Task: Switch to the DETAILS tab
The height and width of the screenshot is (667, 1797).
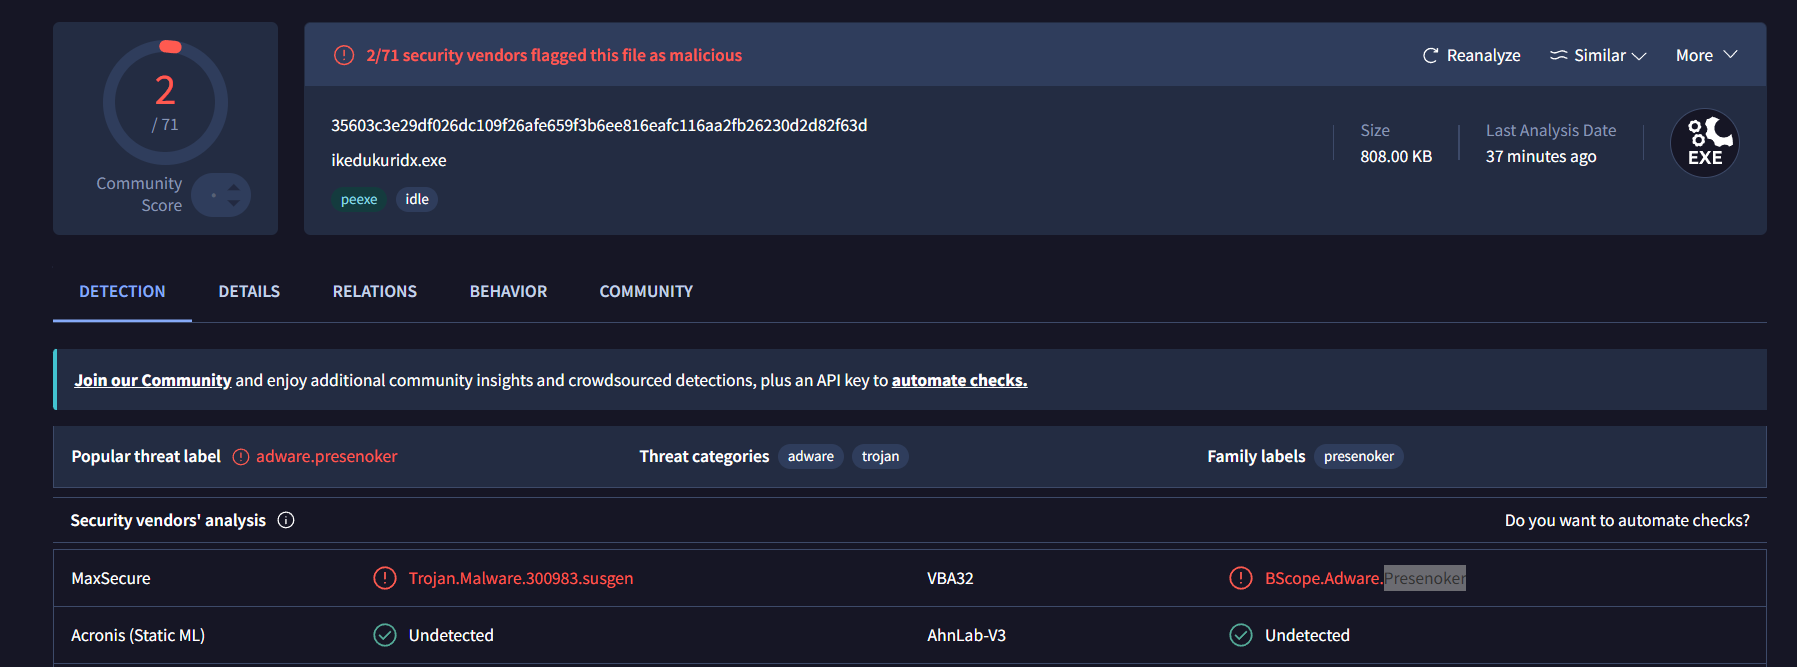Action: (249, 291)
